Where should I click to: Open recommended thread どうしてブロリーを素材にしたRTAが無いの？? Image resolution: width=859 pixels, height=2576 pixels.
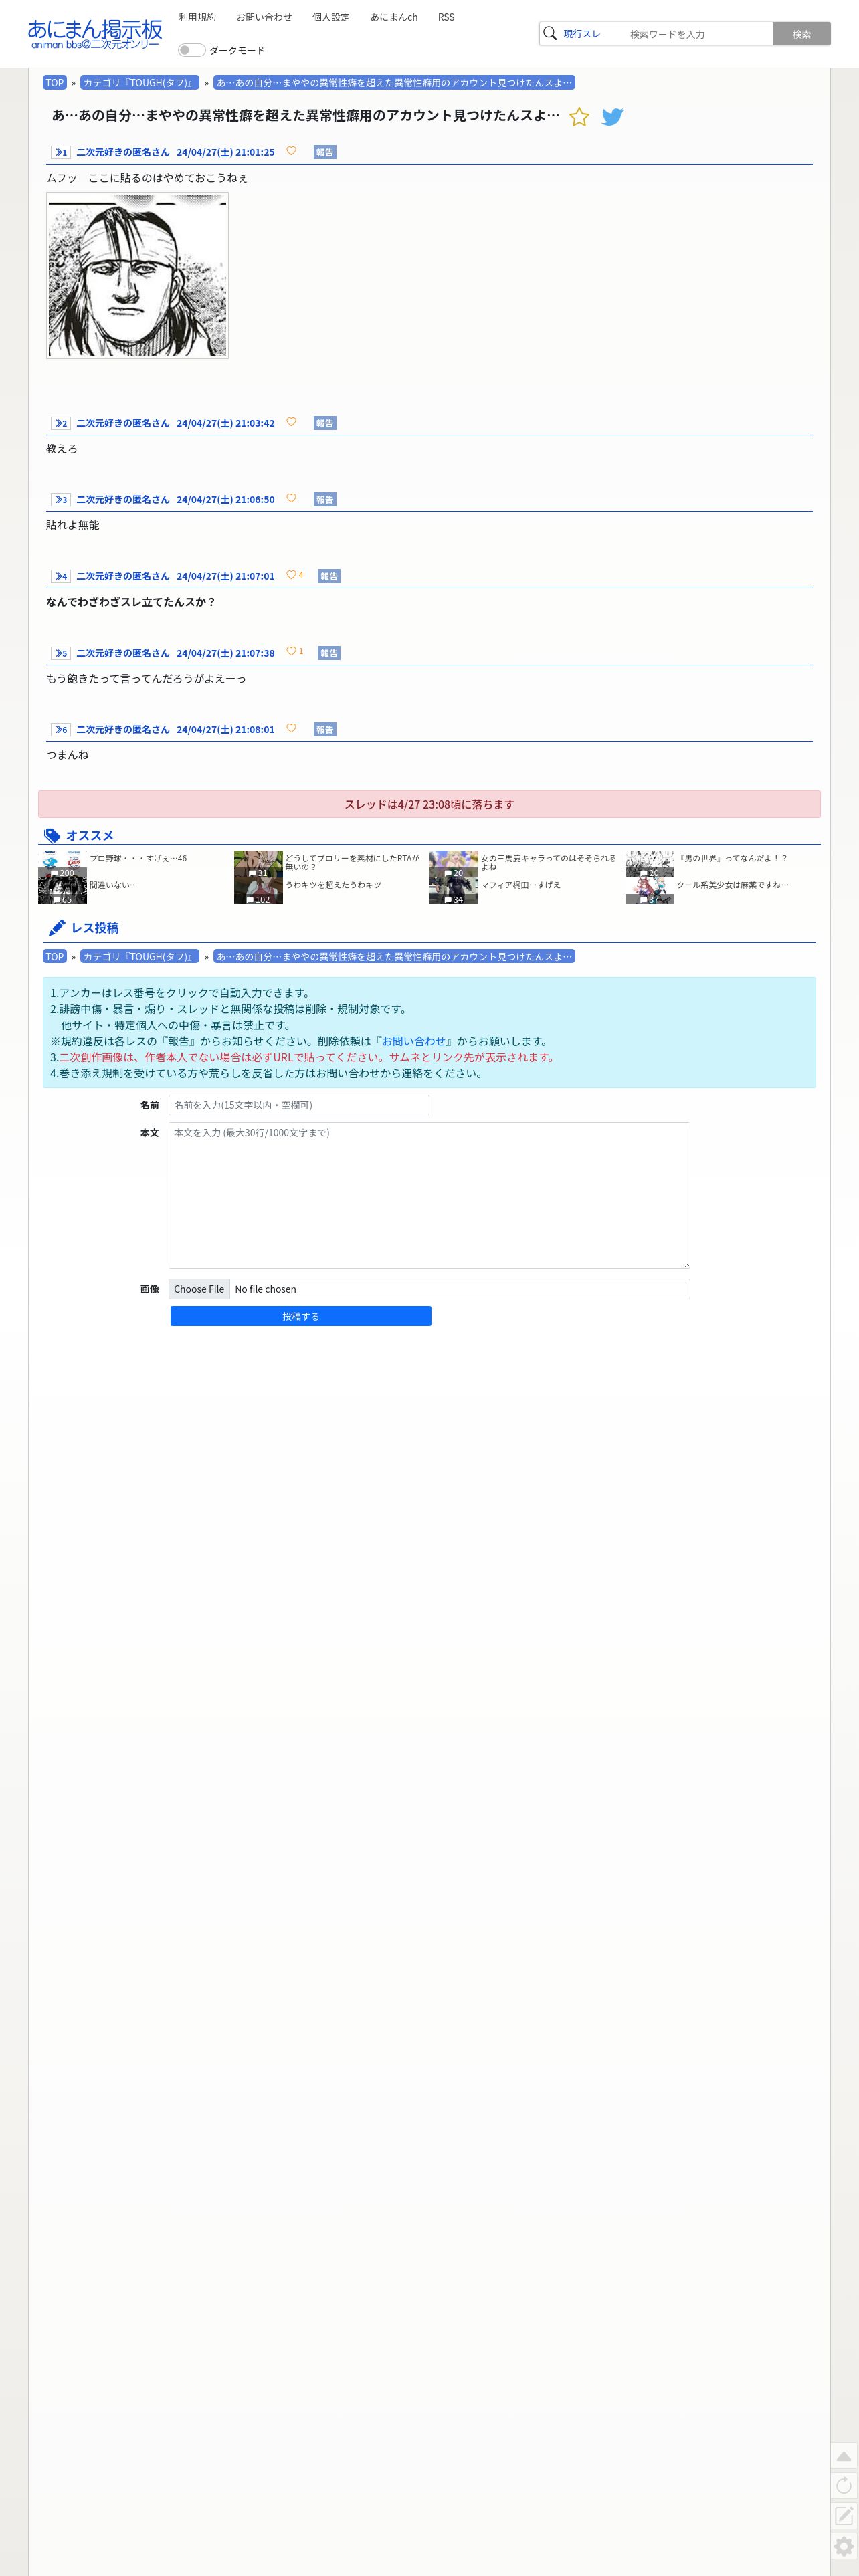click(352, 862)
